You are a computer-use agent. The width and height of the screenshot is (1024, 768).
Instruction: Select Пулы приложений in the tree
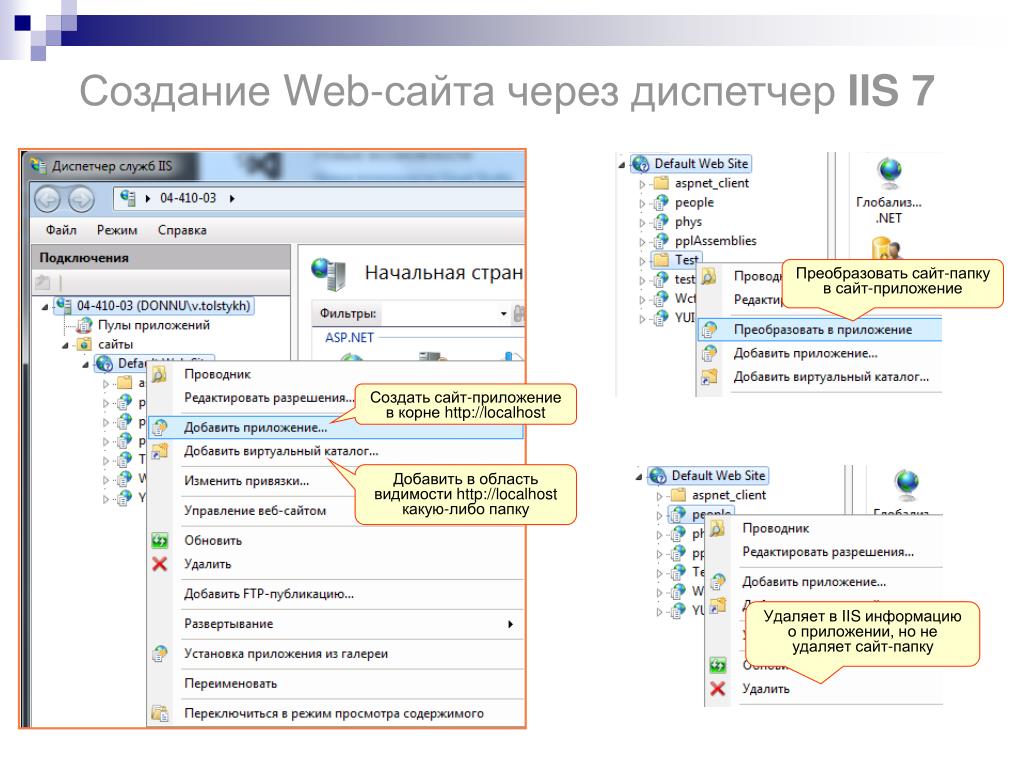153,325
